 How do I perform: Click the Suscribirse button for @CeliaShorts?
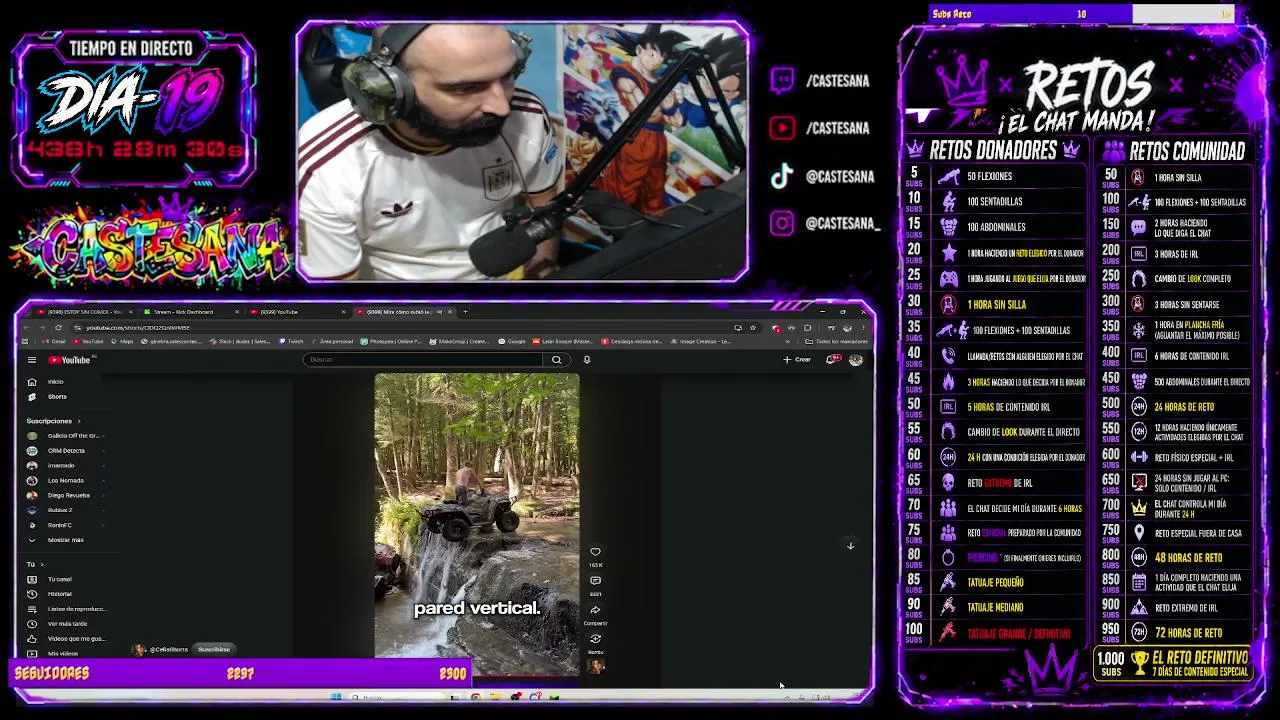pos(214,650)
